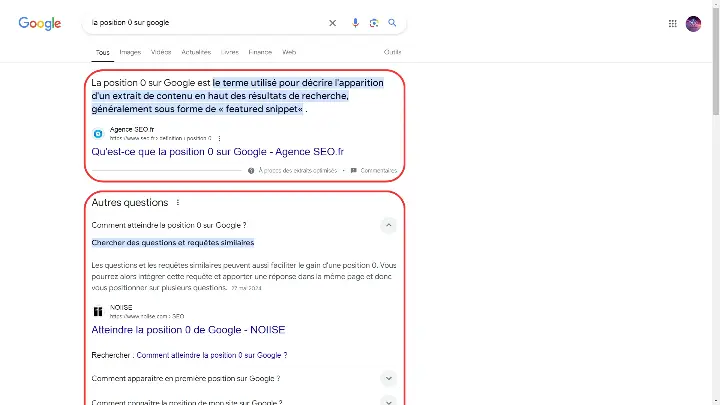Image resolution: width=720 pixels, height=405 pixels.
Task: Open the three-dot menu beside Agence SEO.fr URL
Action: [219, 138]
